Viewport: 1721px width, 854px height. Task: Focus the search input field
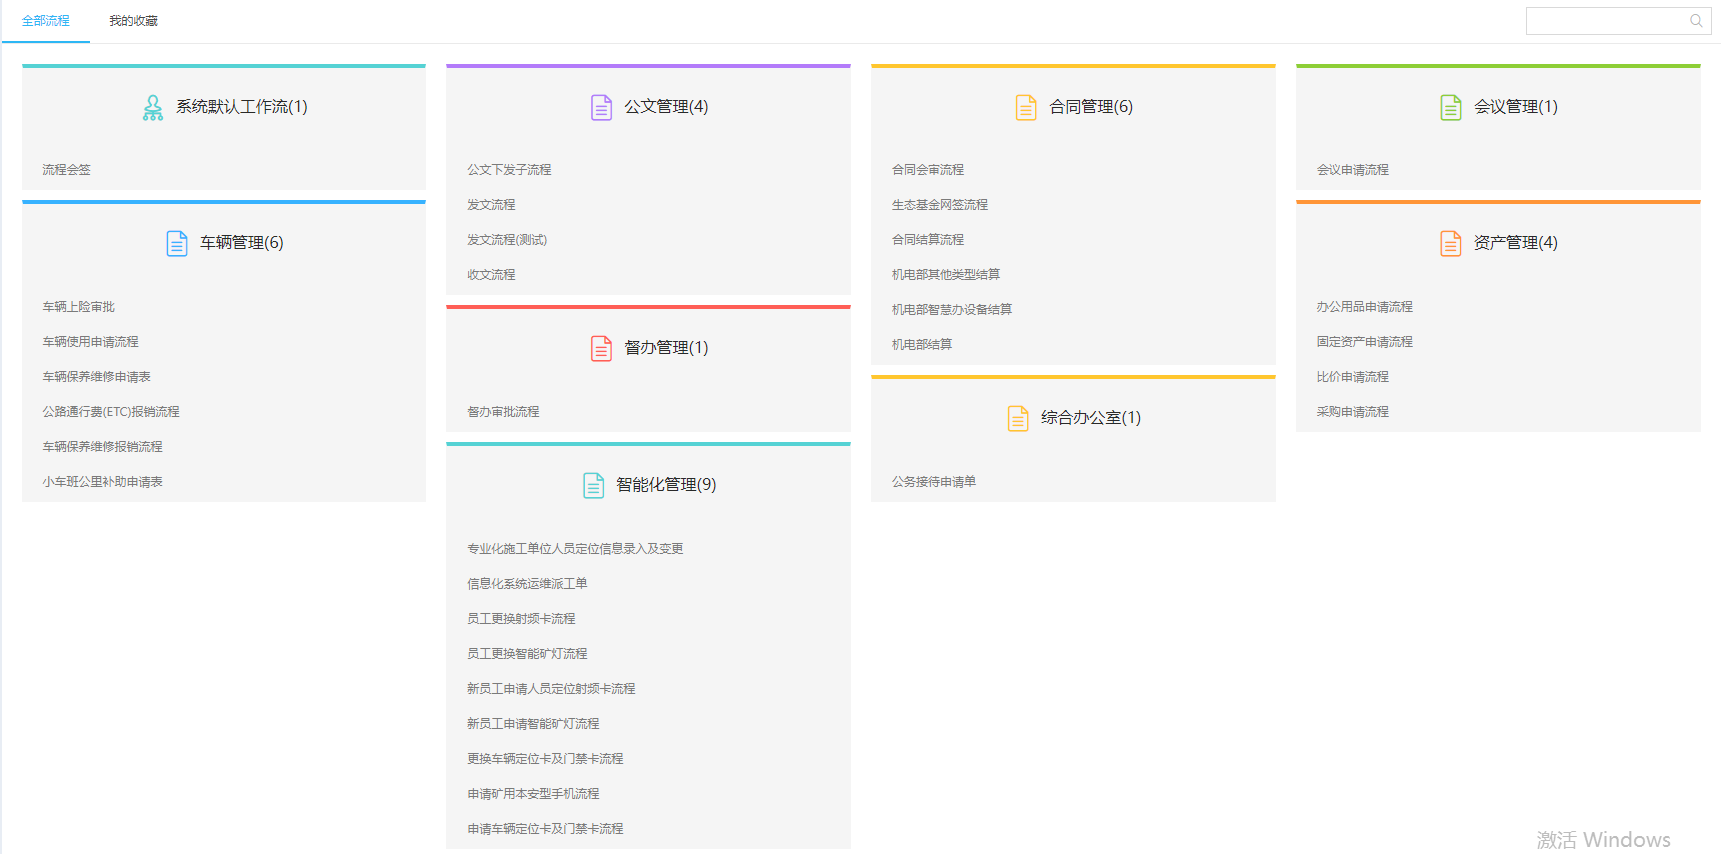point(1606,21)
